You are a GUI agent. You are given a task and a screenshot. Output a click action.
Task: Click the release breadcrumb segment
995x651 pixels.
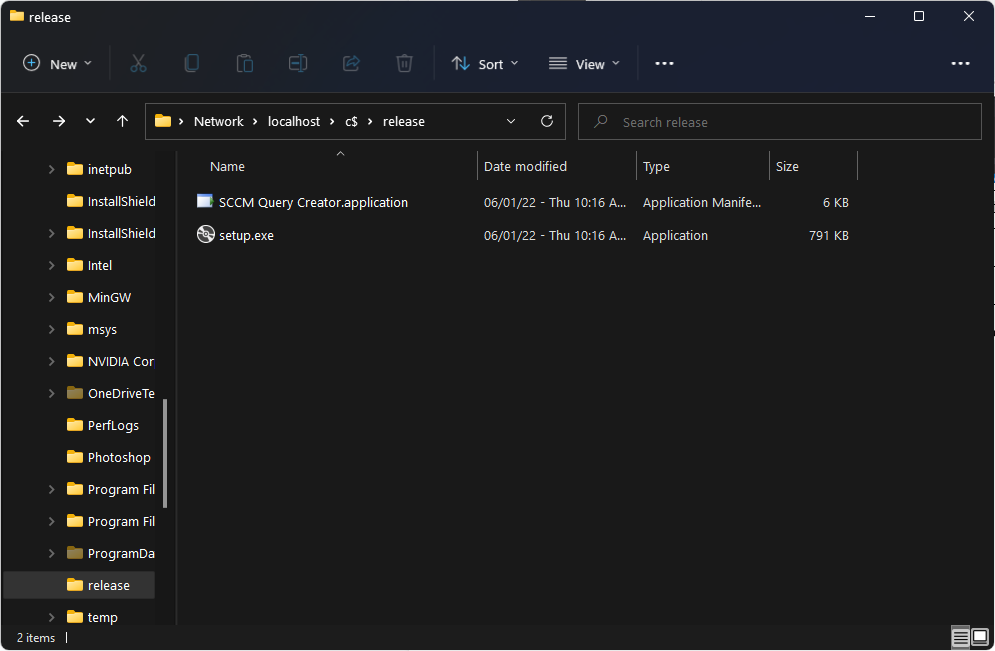[404, 121]
